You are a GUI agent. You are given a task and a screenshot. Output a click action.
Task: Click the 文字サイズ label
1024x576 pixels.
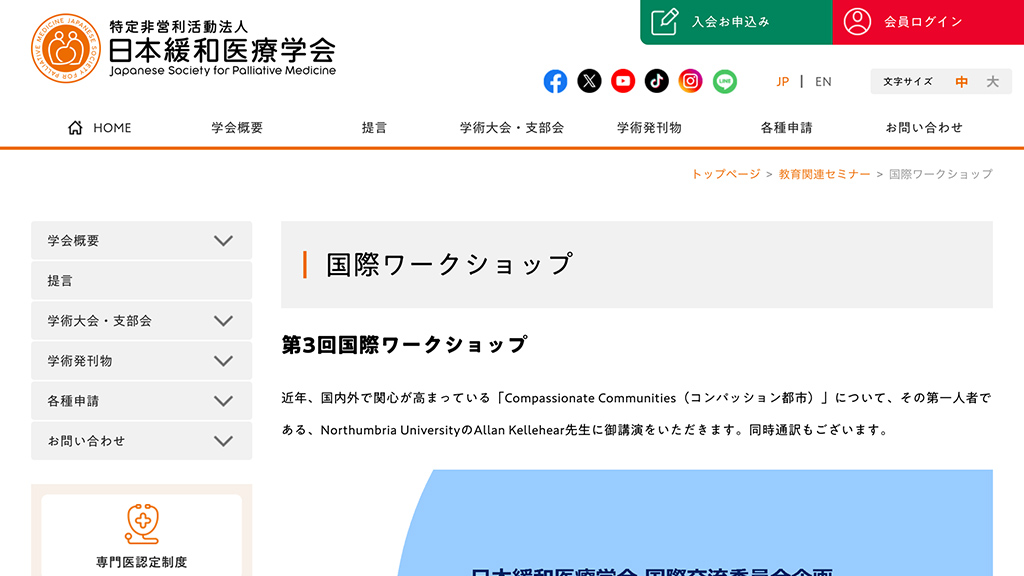click(908, 82)
